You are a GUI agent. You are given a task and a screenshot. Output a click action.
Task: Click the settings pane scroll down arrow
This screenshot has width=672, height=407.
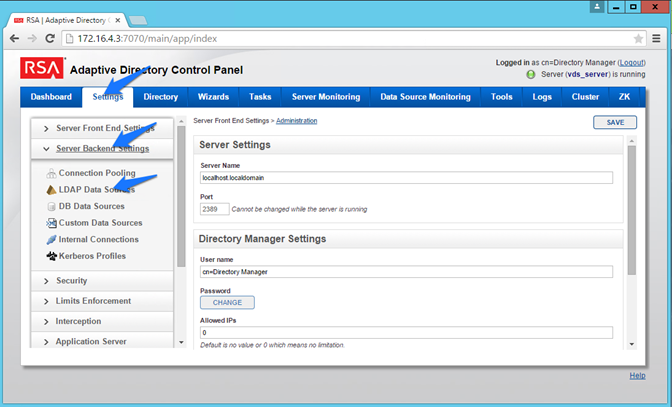(x=632, y=344)
